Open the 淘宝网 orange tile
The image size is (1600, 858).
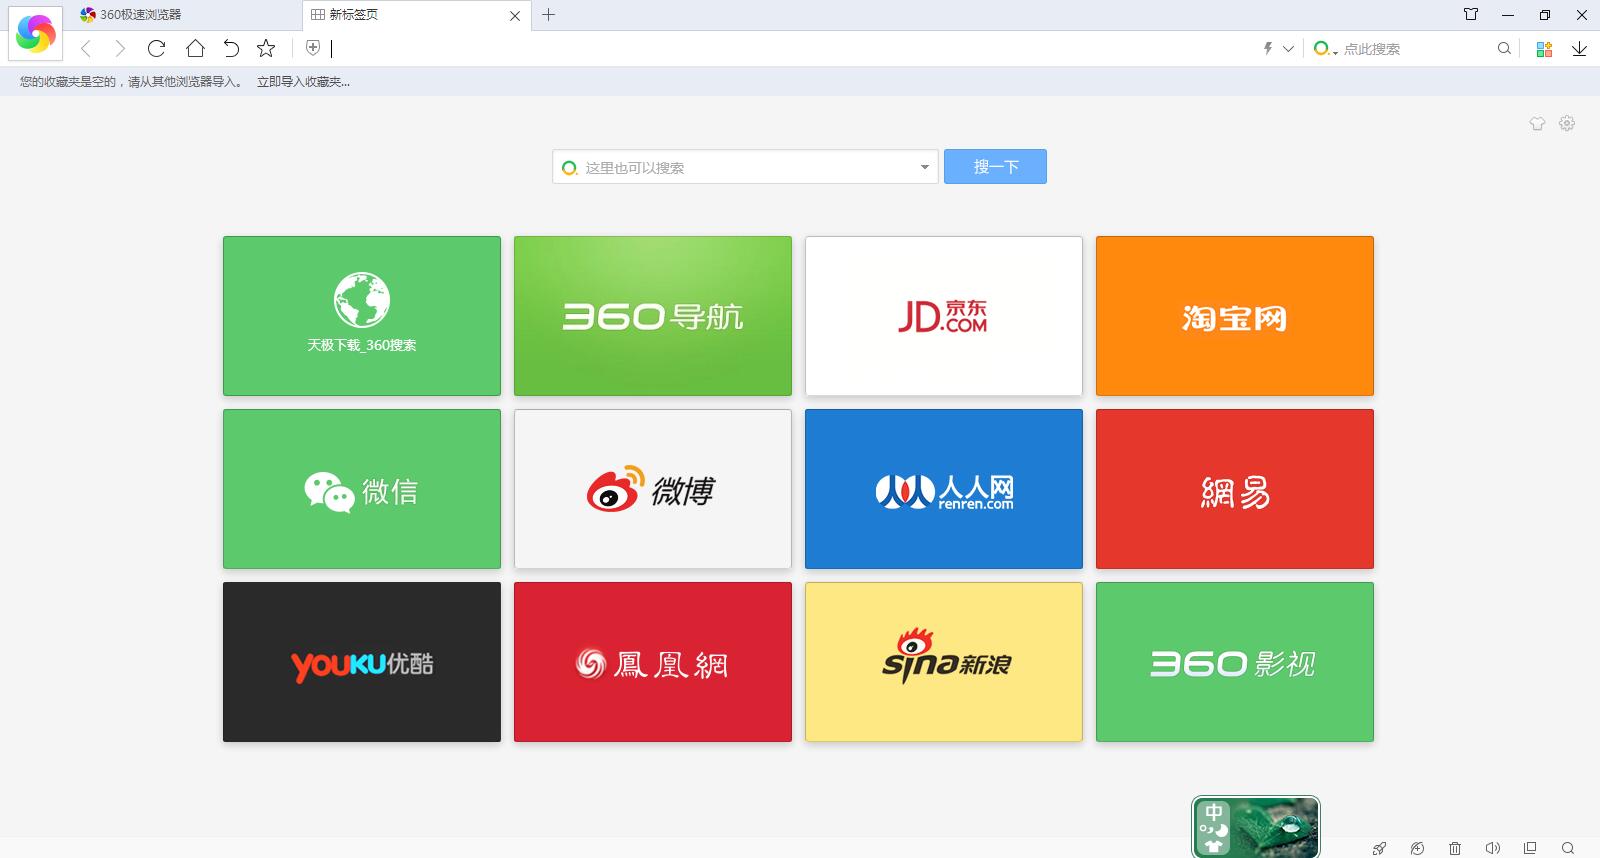click(x=1234, y=316)
